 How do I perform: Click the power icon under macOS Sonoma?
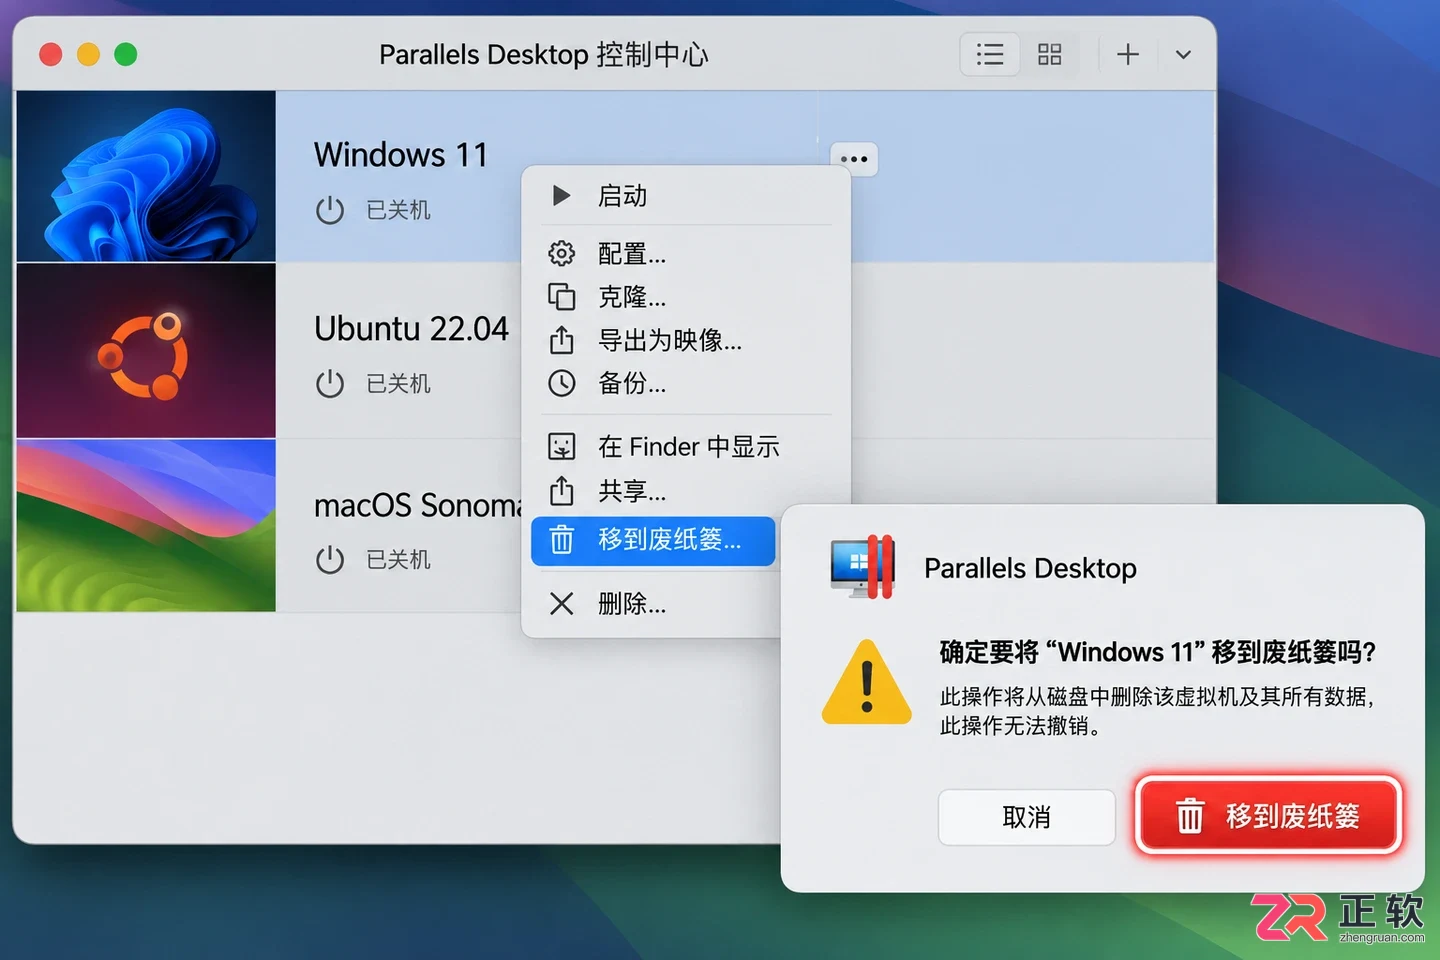tap(330, 559)
